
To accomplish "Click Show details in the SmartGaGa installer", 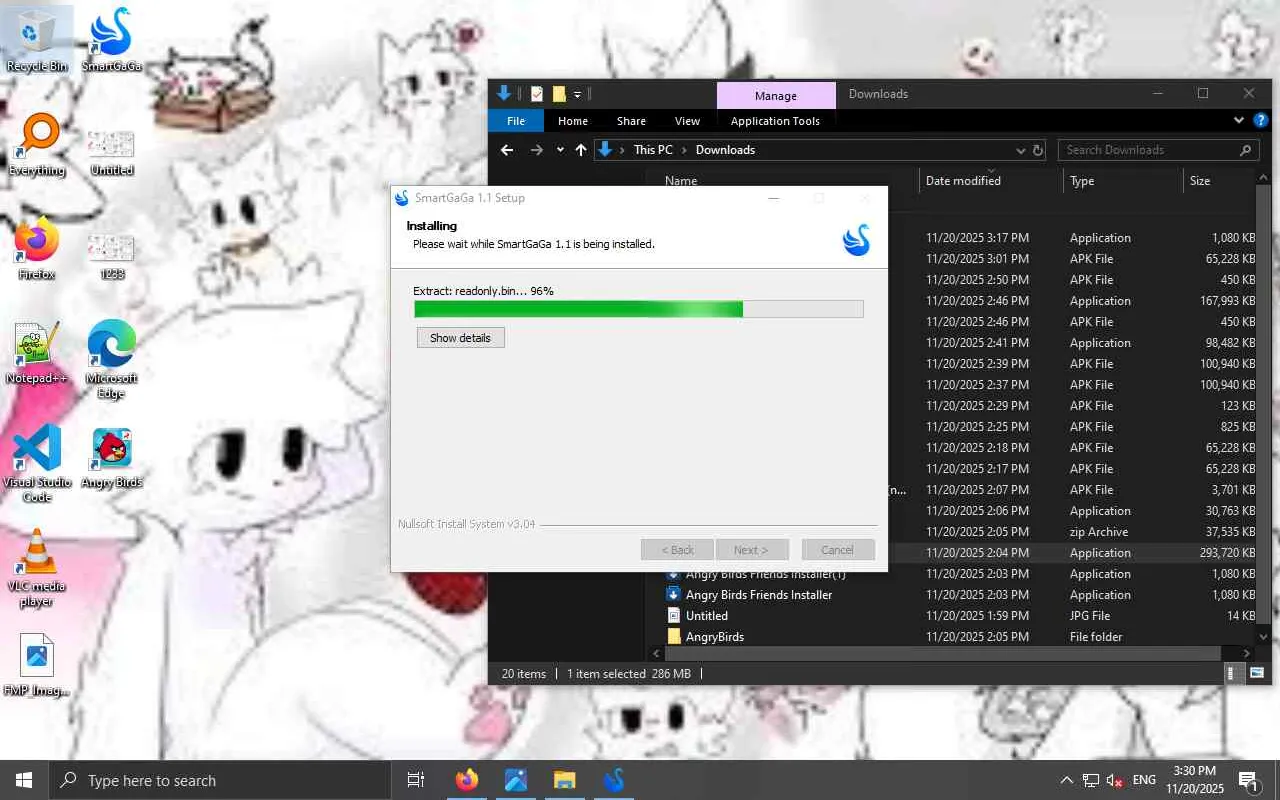I will tap(461, 338).
